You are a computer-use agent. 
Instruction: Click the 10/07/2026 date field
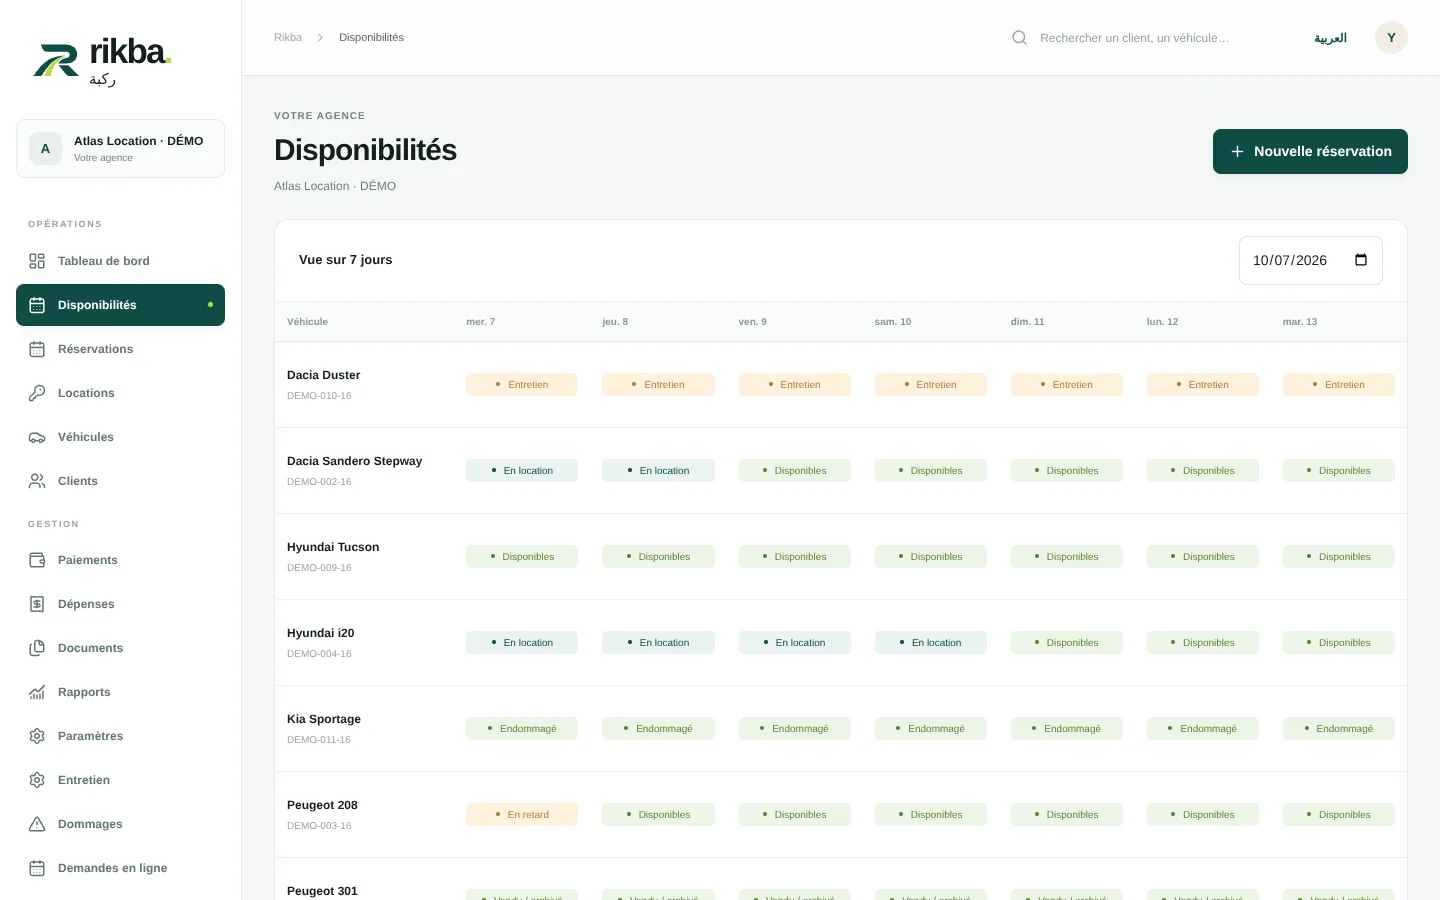pos(1310,260)
